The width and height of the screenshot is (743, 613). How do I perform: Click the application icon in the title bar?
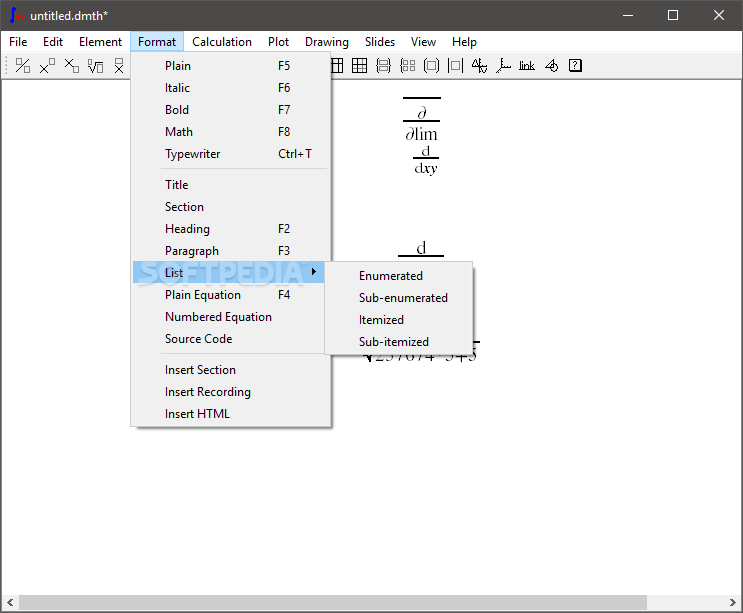(x=17, y=15)
